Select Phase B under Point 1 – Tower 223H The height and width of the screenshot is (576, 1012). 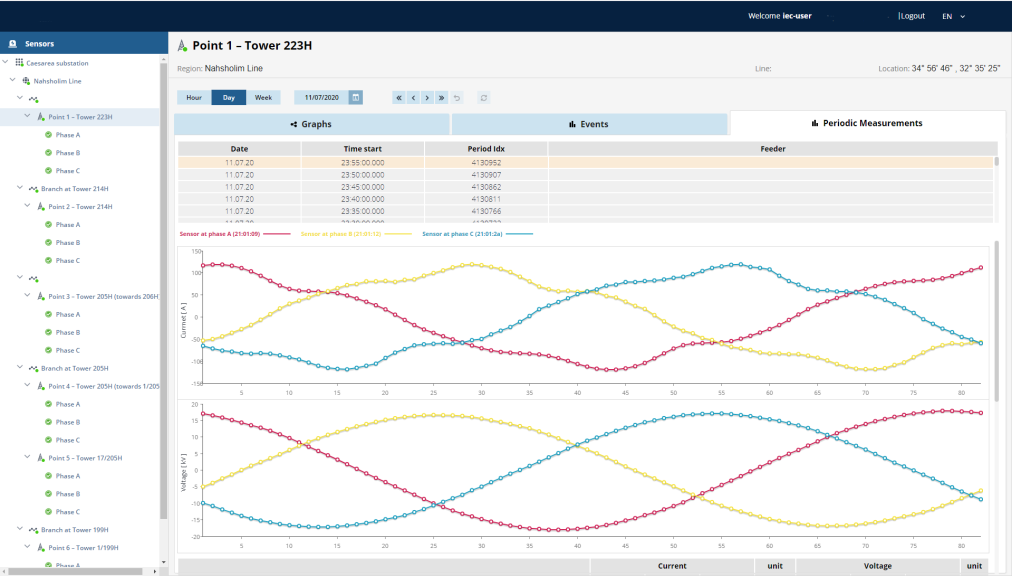click(67, 153)
